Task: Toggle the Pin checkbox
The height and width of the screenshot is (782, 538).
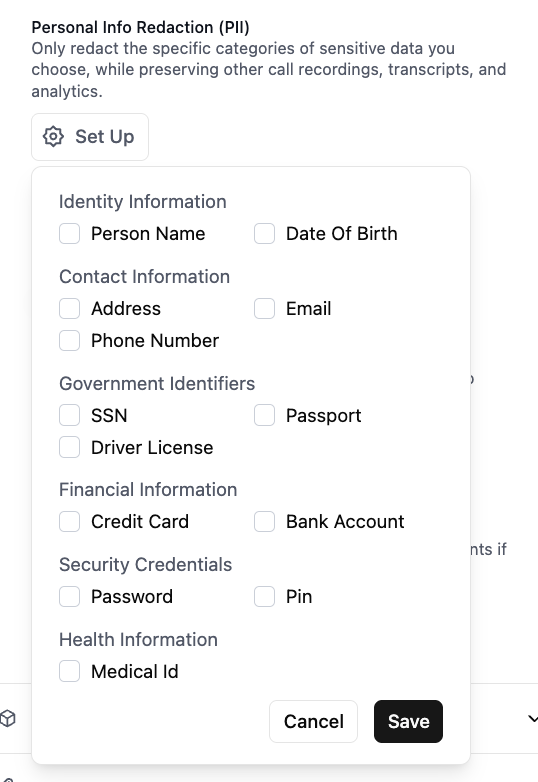Action: tap(264, 596)
